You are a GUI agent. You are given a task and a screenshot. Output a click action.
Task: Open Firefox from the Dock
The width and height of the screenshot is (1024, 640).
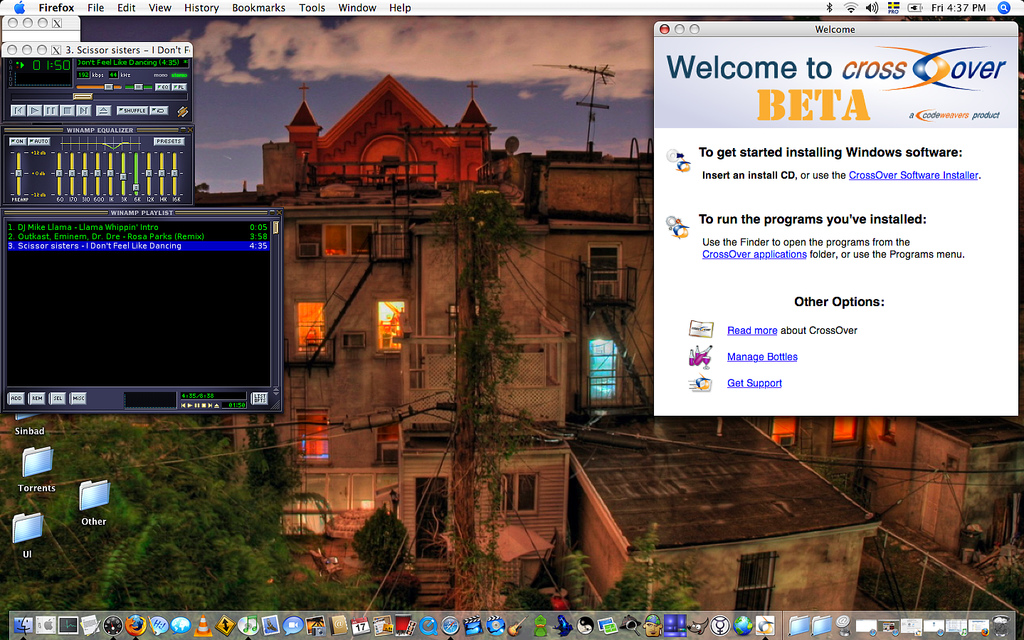135,626
